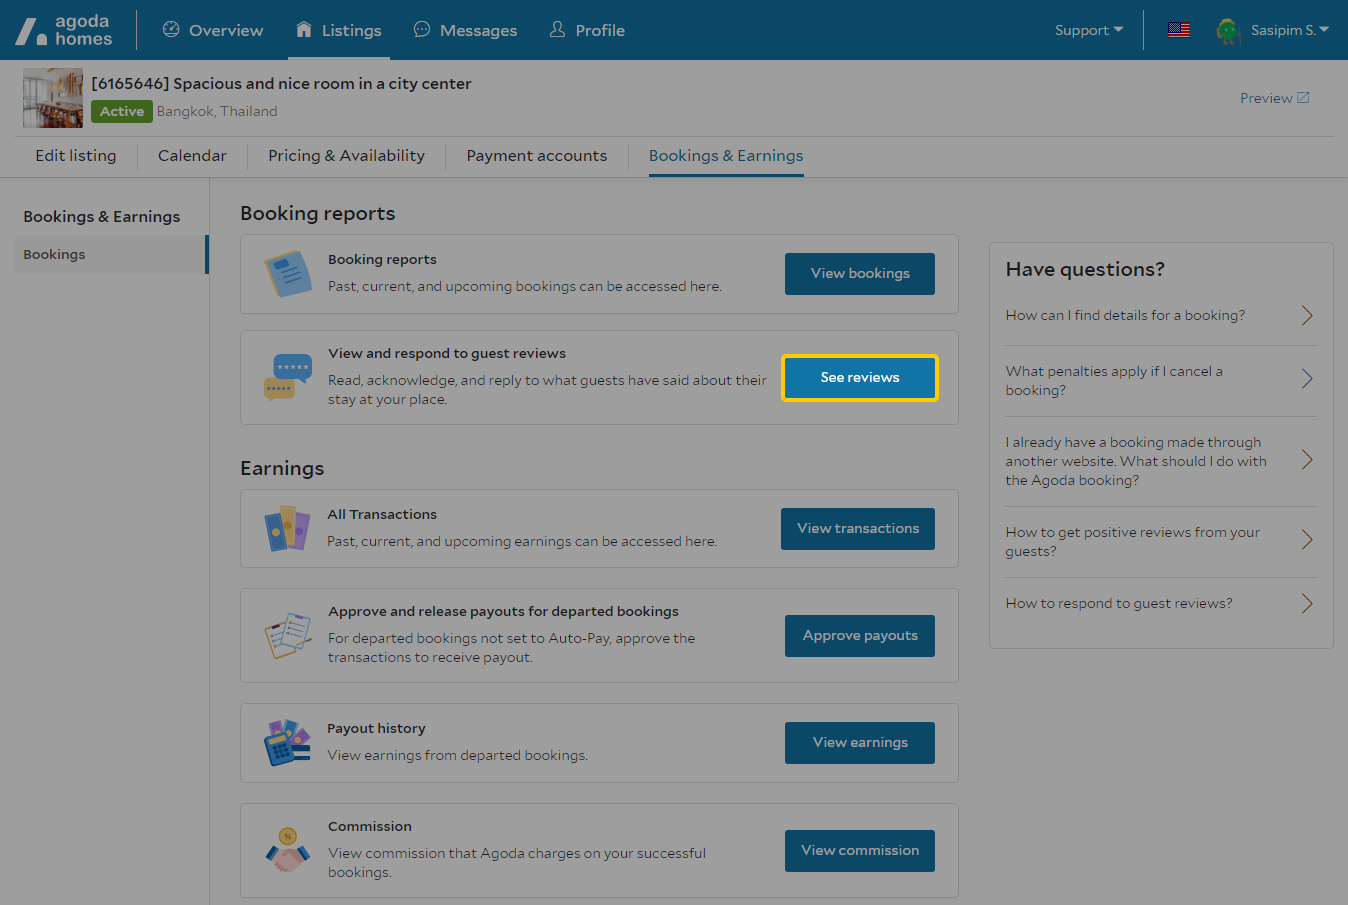Viewport: 1348px width, 905px height.
Task: Click the Approve payouts button
Action: 859,636
